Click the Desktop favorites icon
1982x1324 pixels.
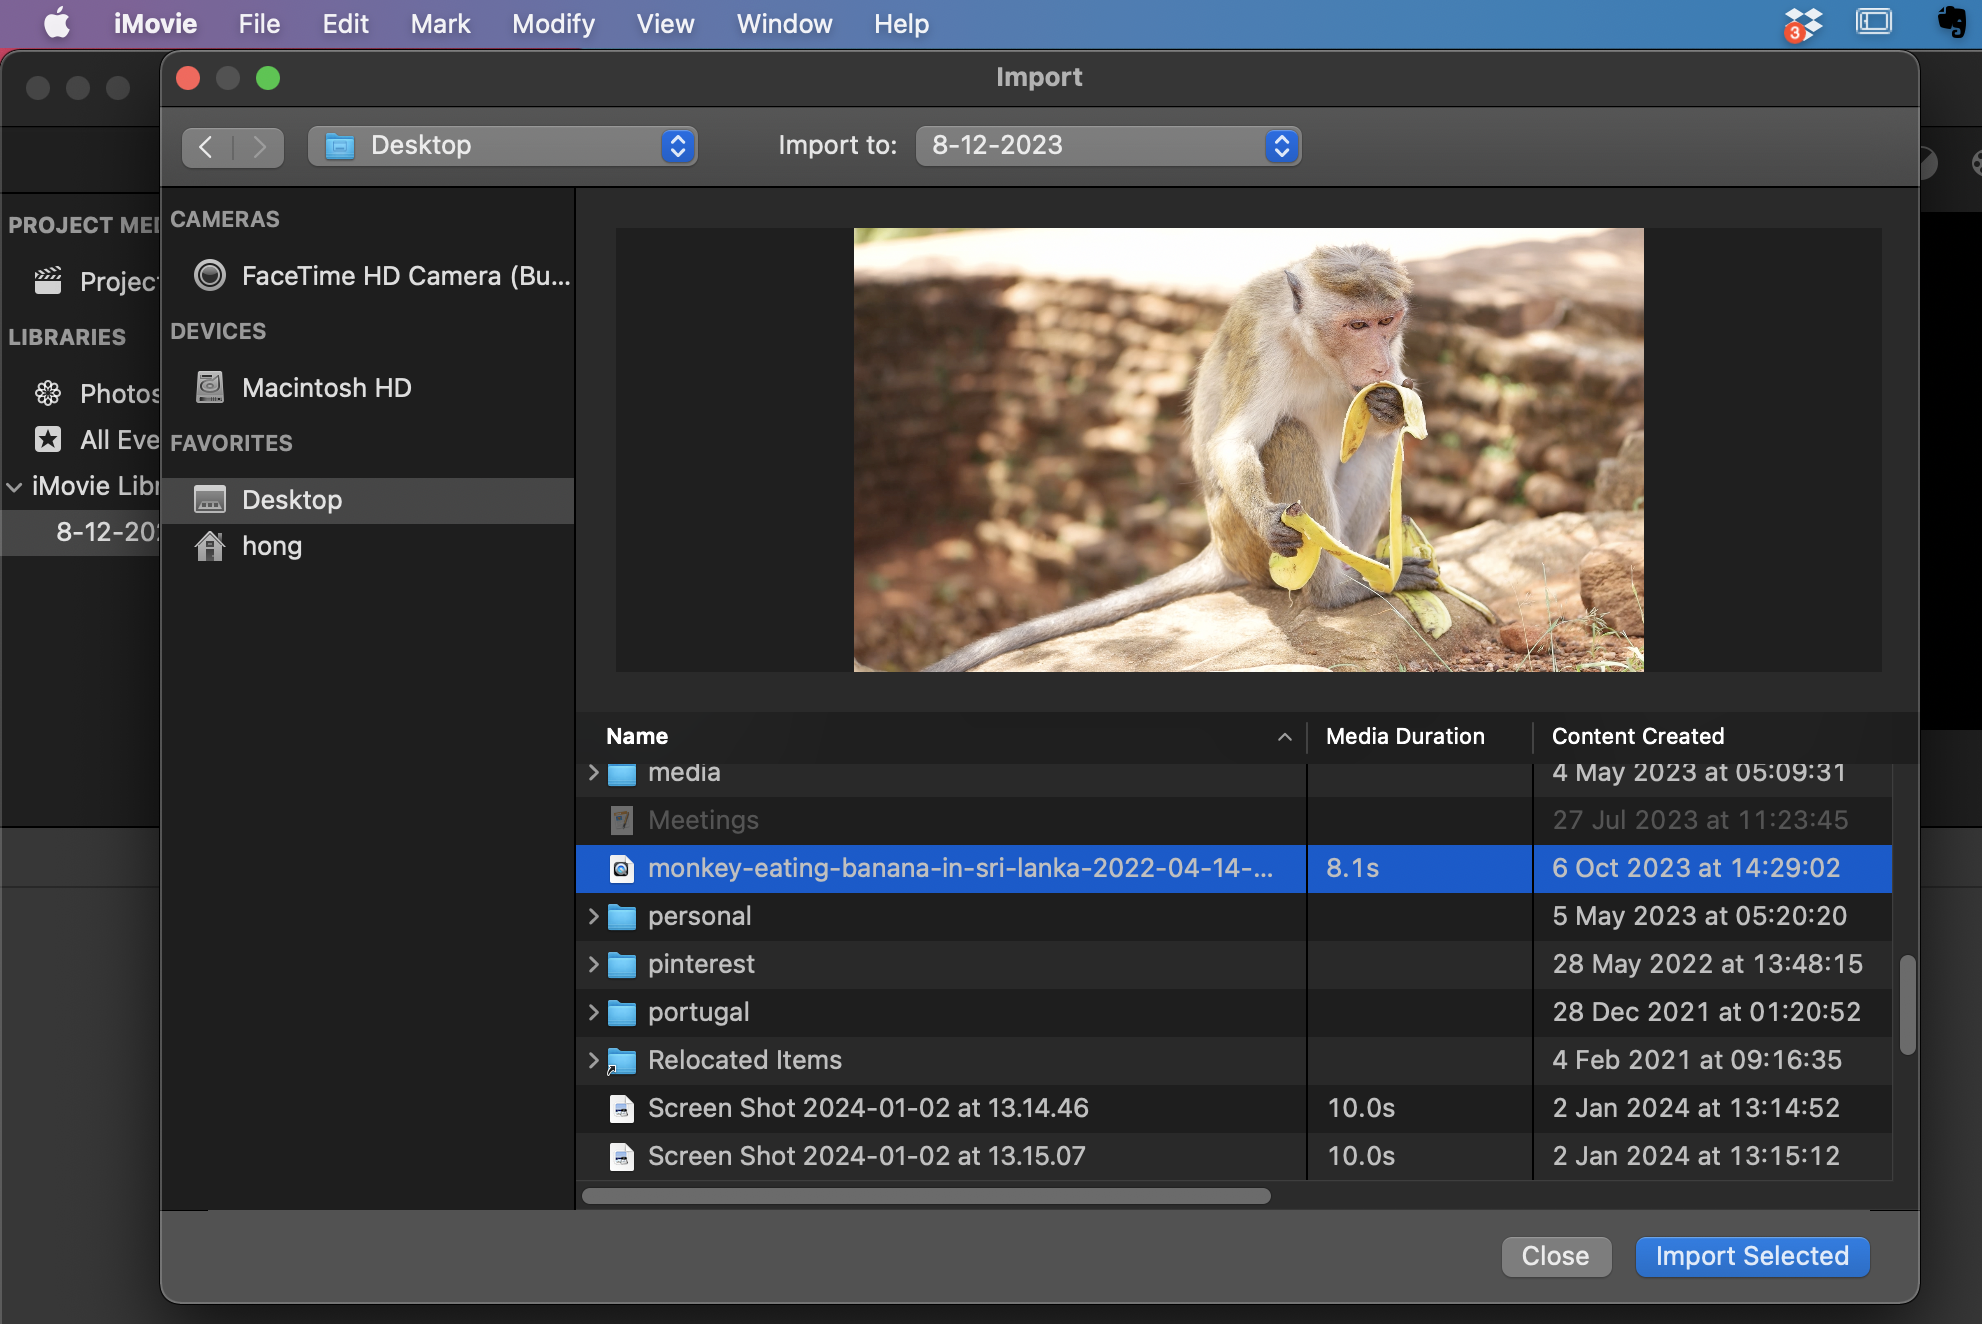click(x=210, y=498)
